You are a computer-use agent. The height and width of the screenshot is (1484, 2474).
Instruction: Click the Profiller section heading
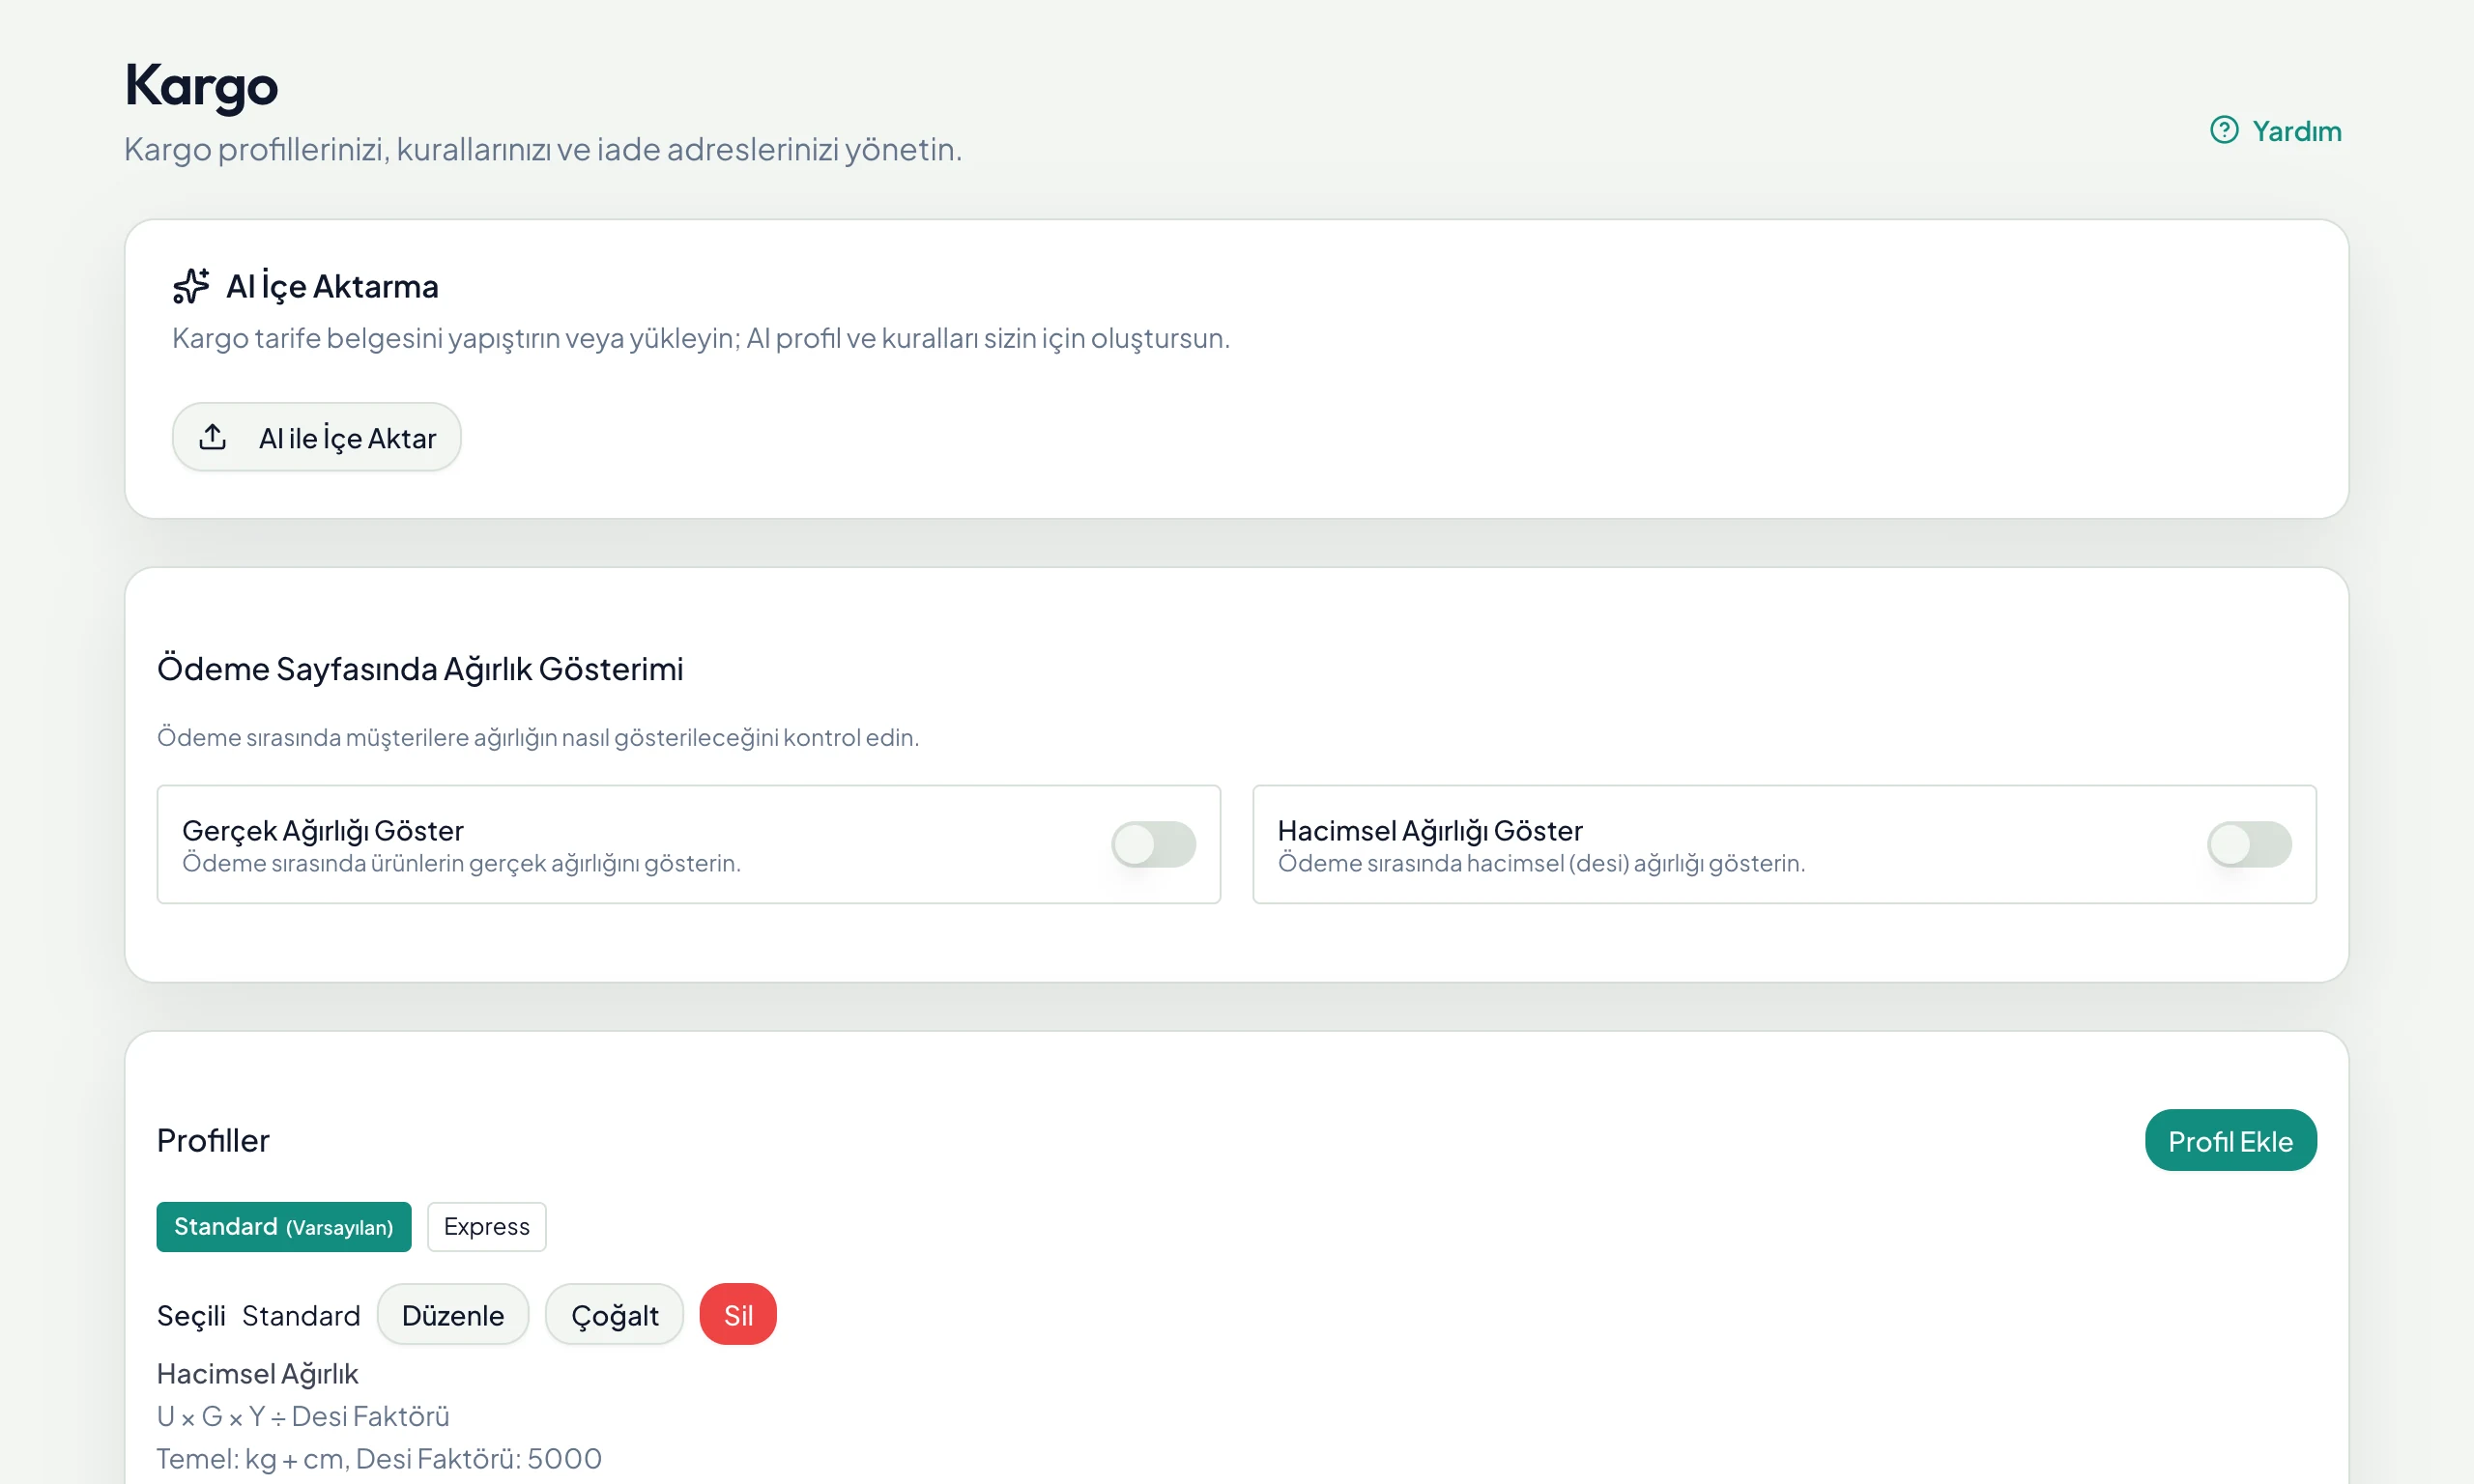213,1140
